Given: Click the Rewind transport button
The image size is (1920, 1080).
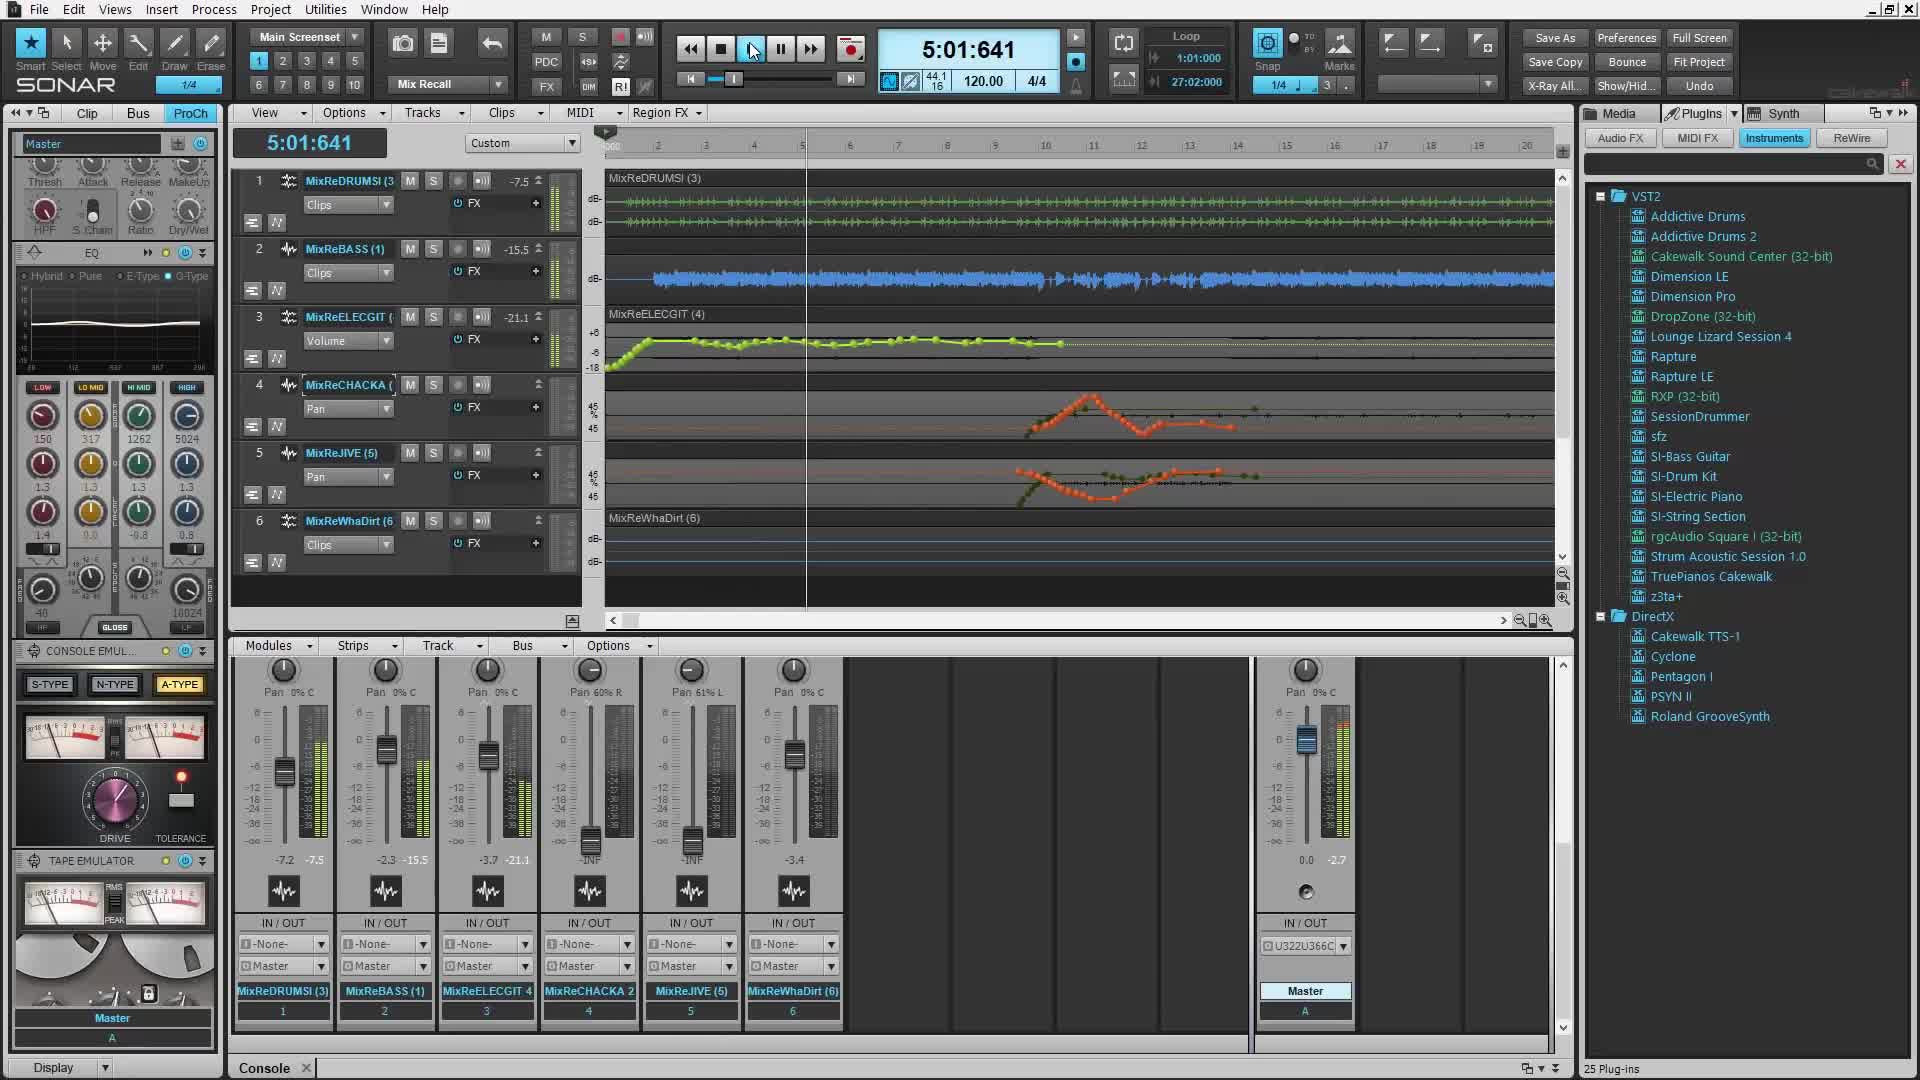Looking at the screenshot, I should click(690, 48).
